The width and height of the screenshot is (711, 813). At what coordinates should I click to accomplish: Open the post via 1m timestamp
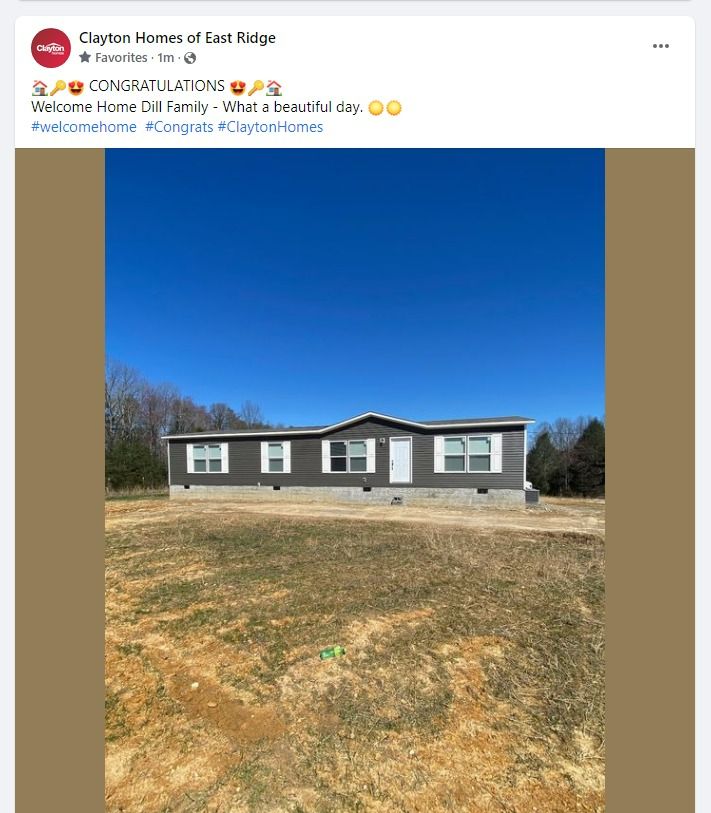(x=165, y=58)
